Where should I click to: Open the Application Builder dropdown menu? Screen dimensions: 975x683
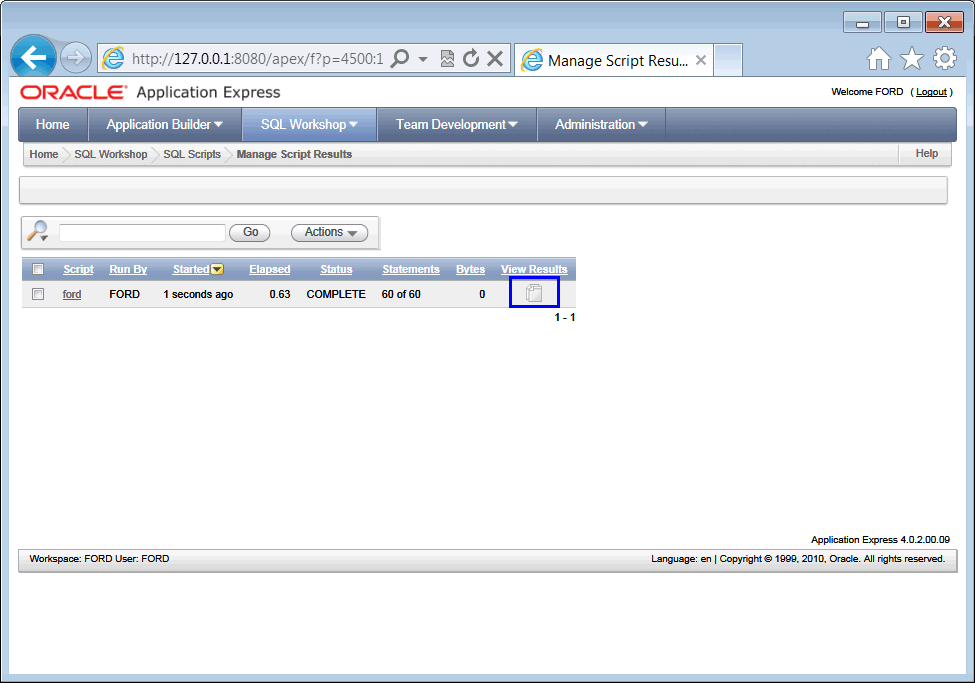click(165, 124)
